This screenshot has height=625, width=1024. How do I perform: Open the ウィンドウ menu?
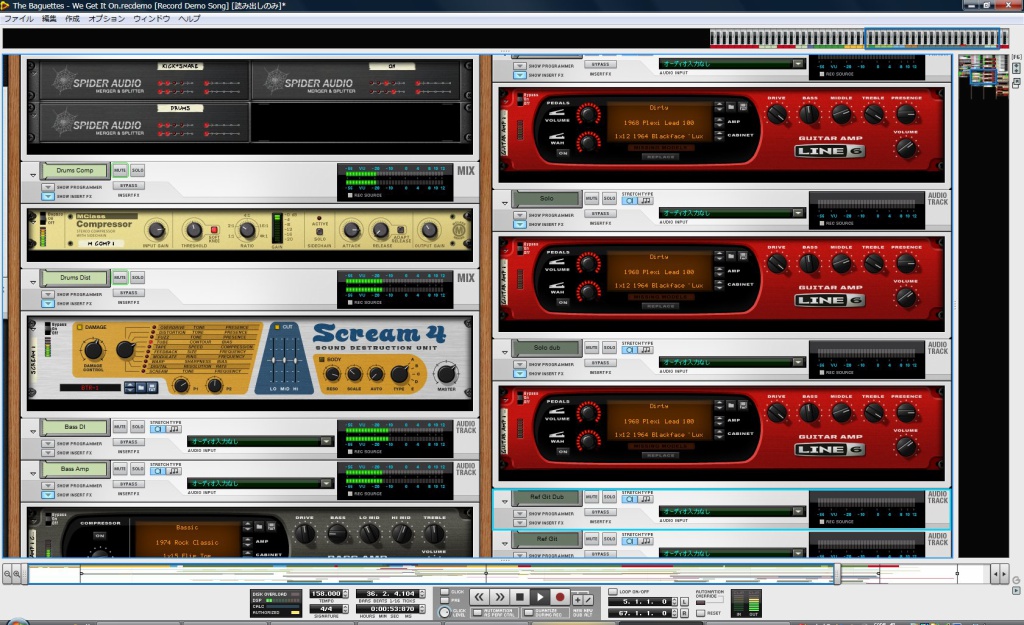coord(152,18)
